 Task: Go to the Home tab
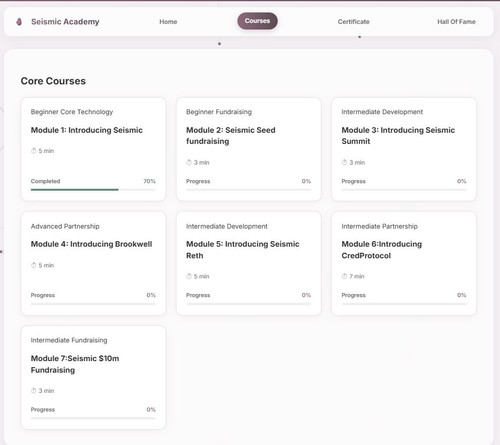click(x=168, y=22)
